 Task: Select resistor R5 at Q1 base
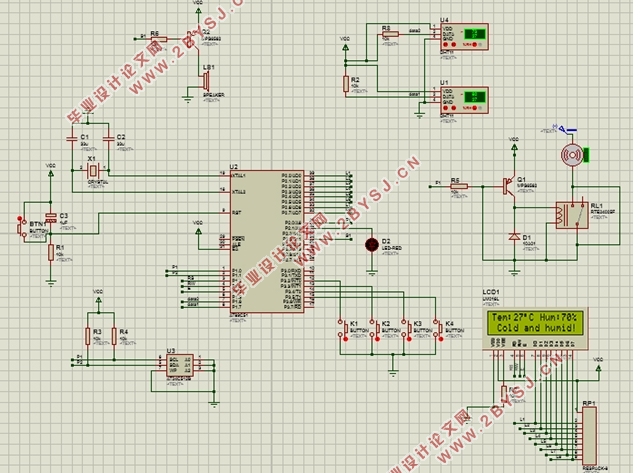[x=459, y=186]
